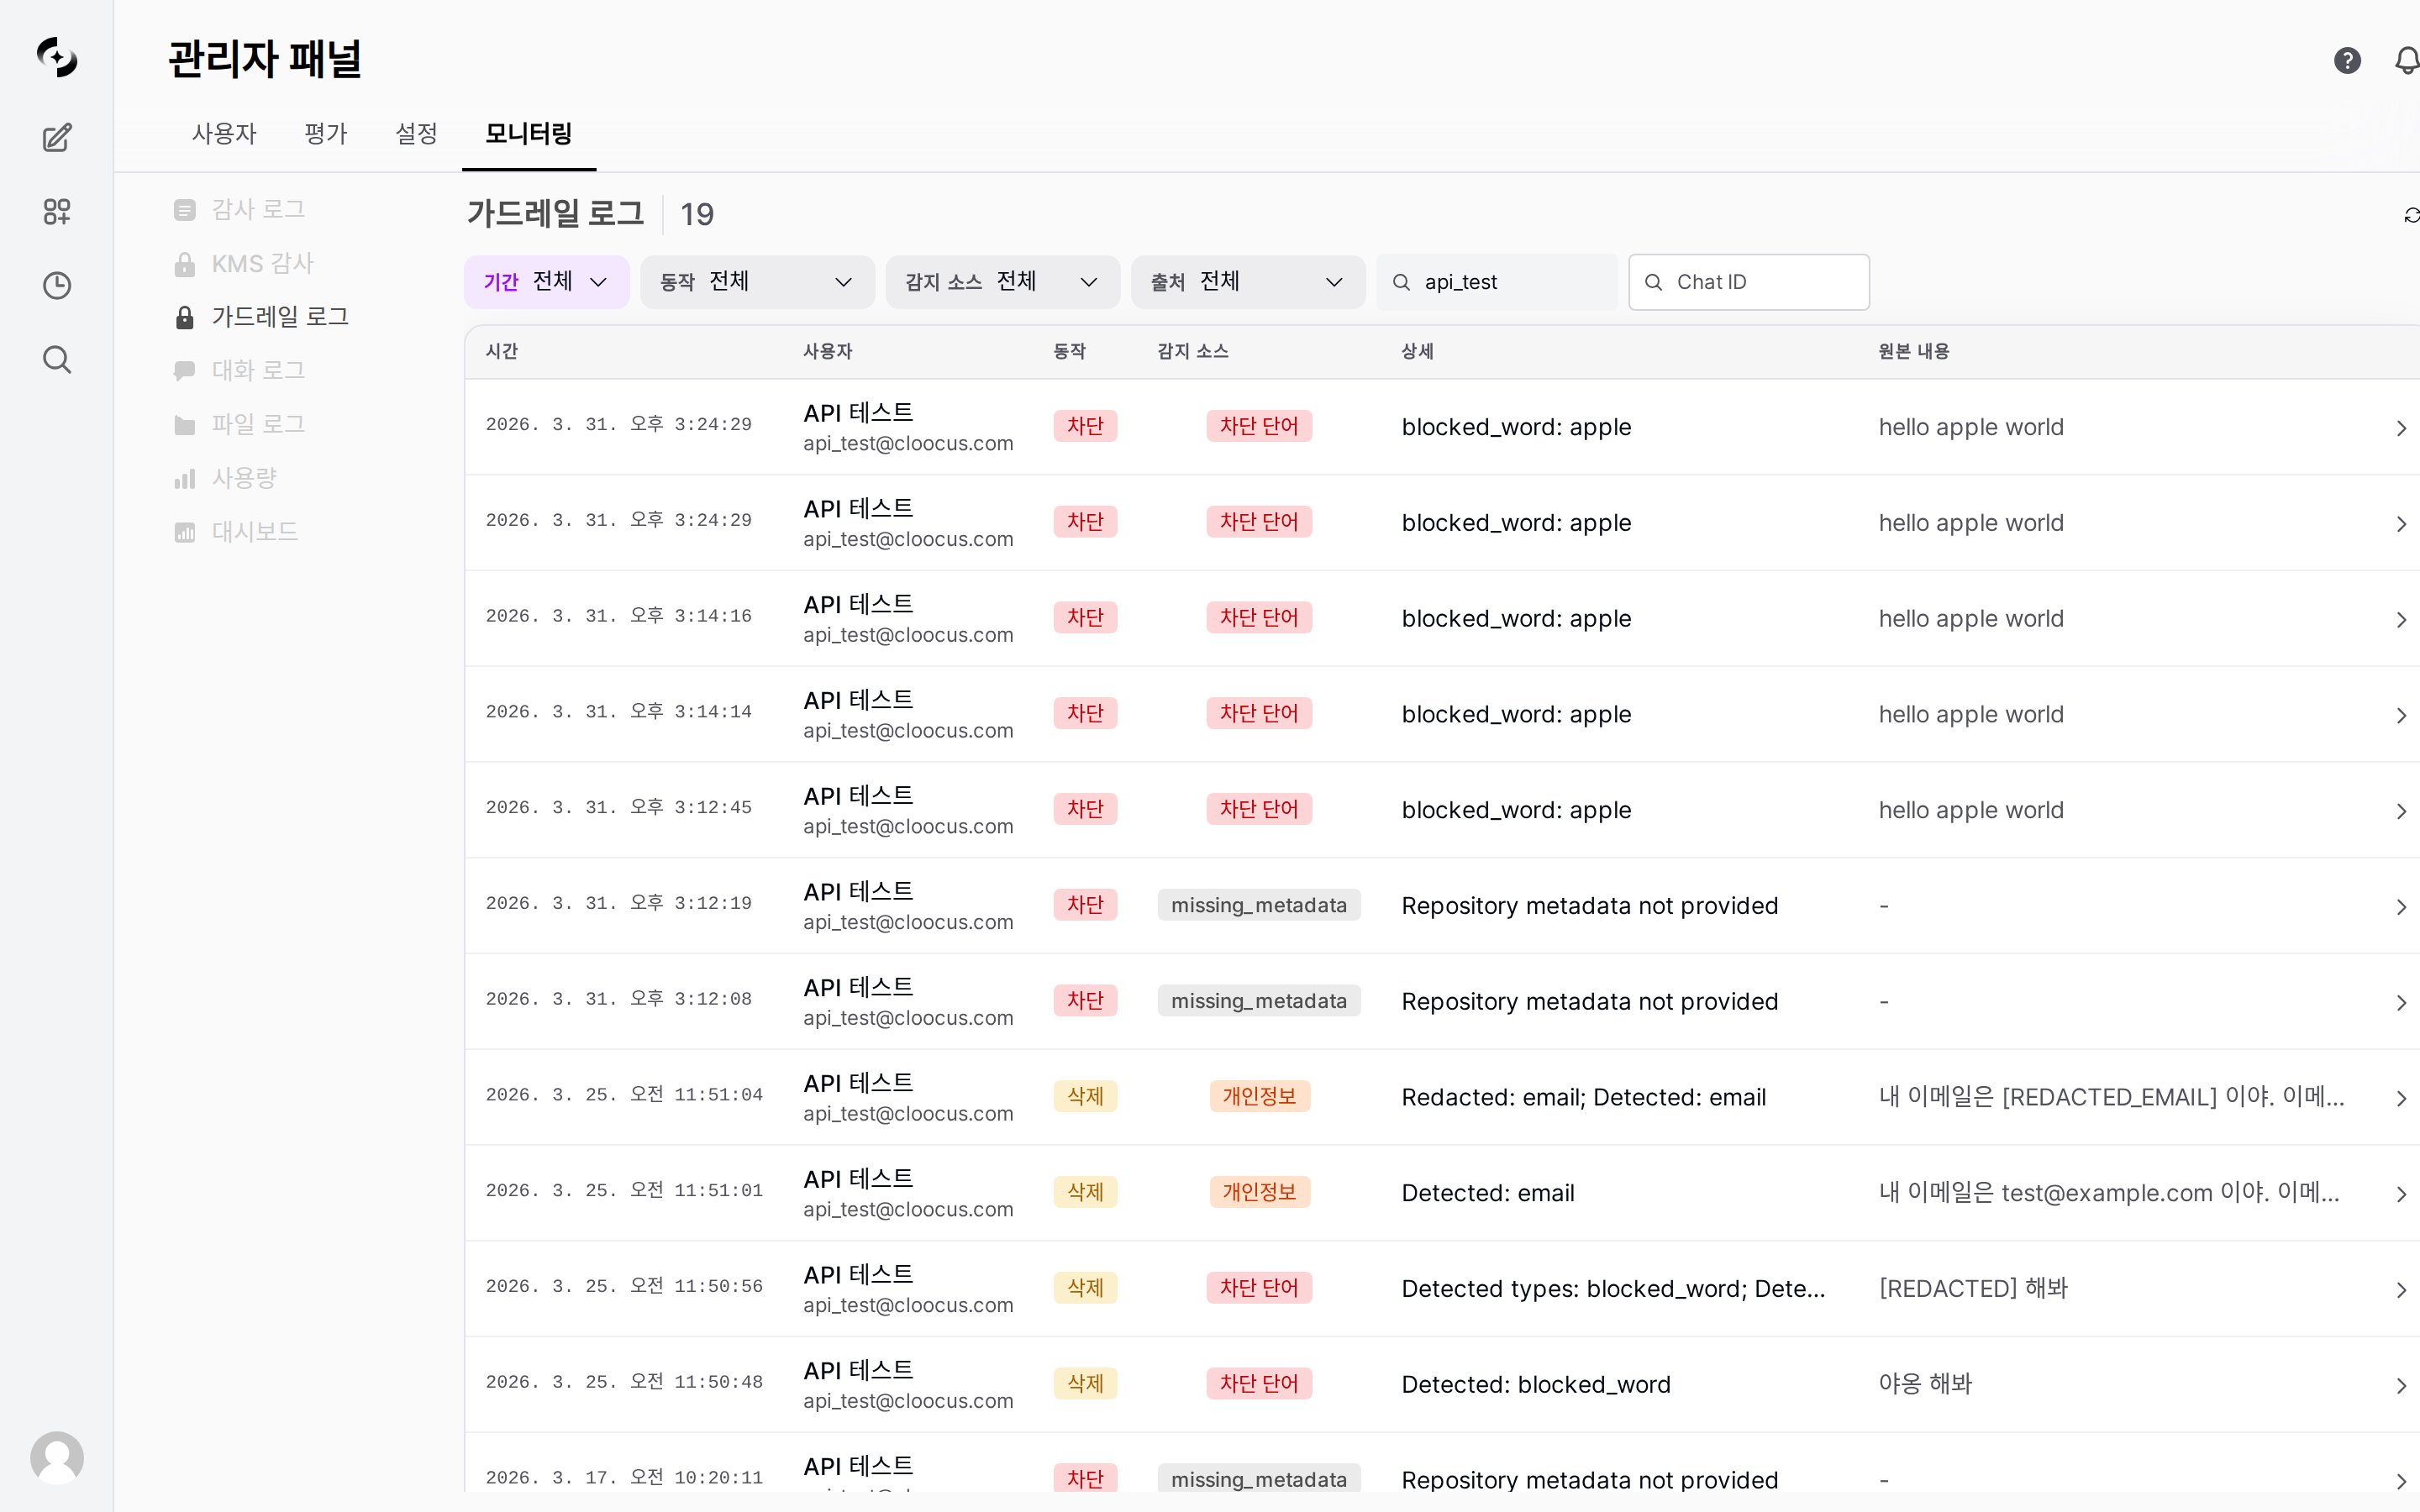Image resolution: width=2420 pixels, height=1512 pixels.
Task: Open 대시보드 in the side menu
Action: (x=255, y=531)
